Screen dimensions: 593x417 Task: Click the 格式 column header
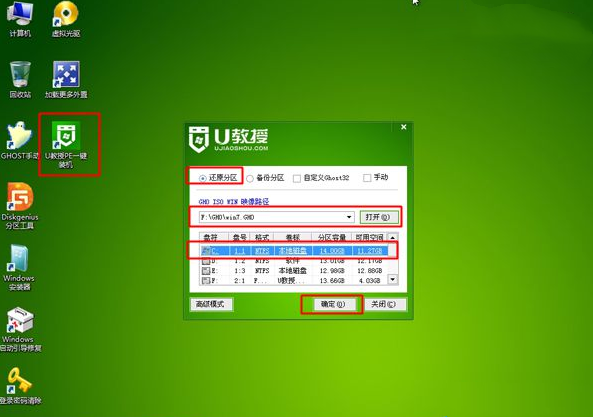point(262,237)
